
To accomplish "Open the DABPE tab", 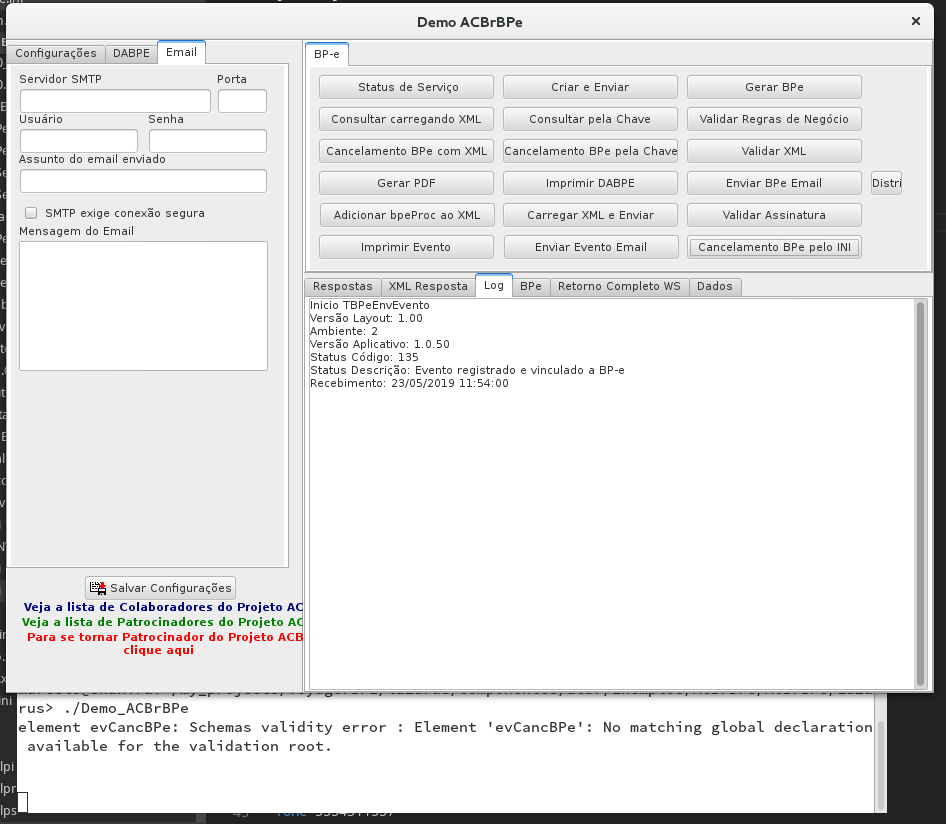I will point(131,53).
